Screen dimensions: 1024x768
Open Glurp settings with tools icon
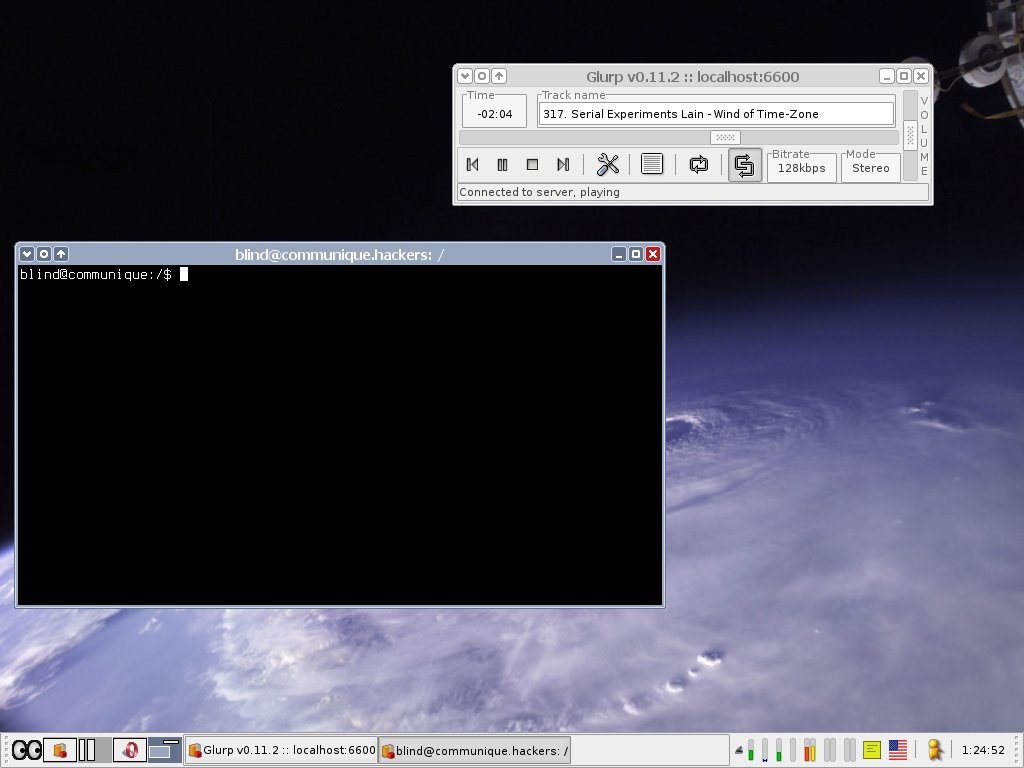pyautogui.click(x=607, y=165)
